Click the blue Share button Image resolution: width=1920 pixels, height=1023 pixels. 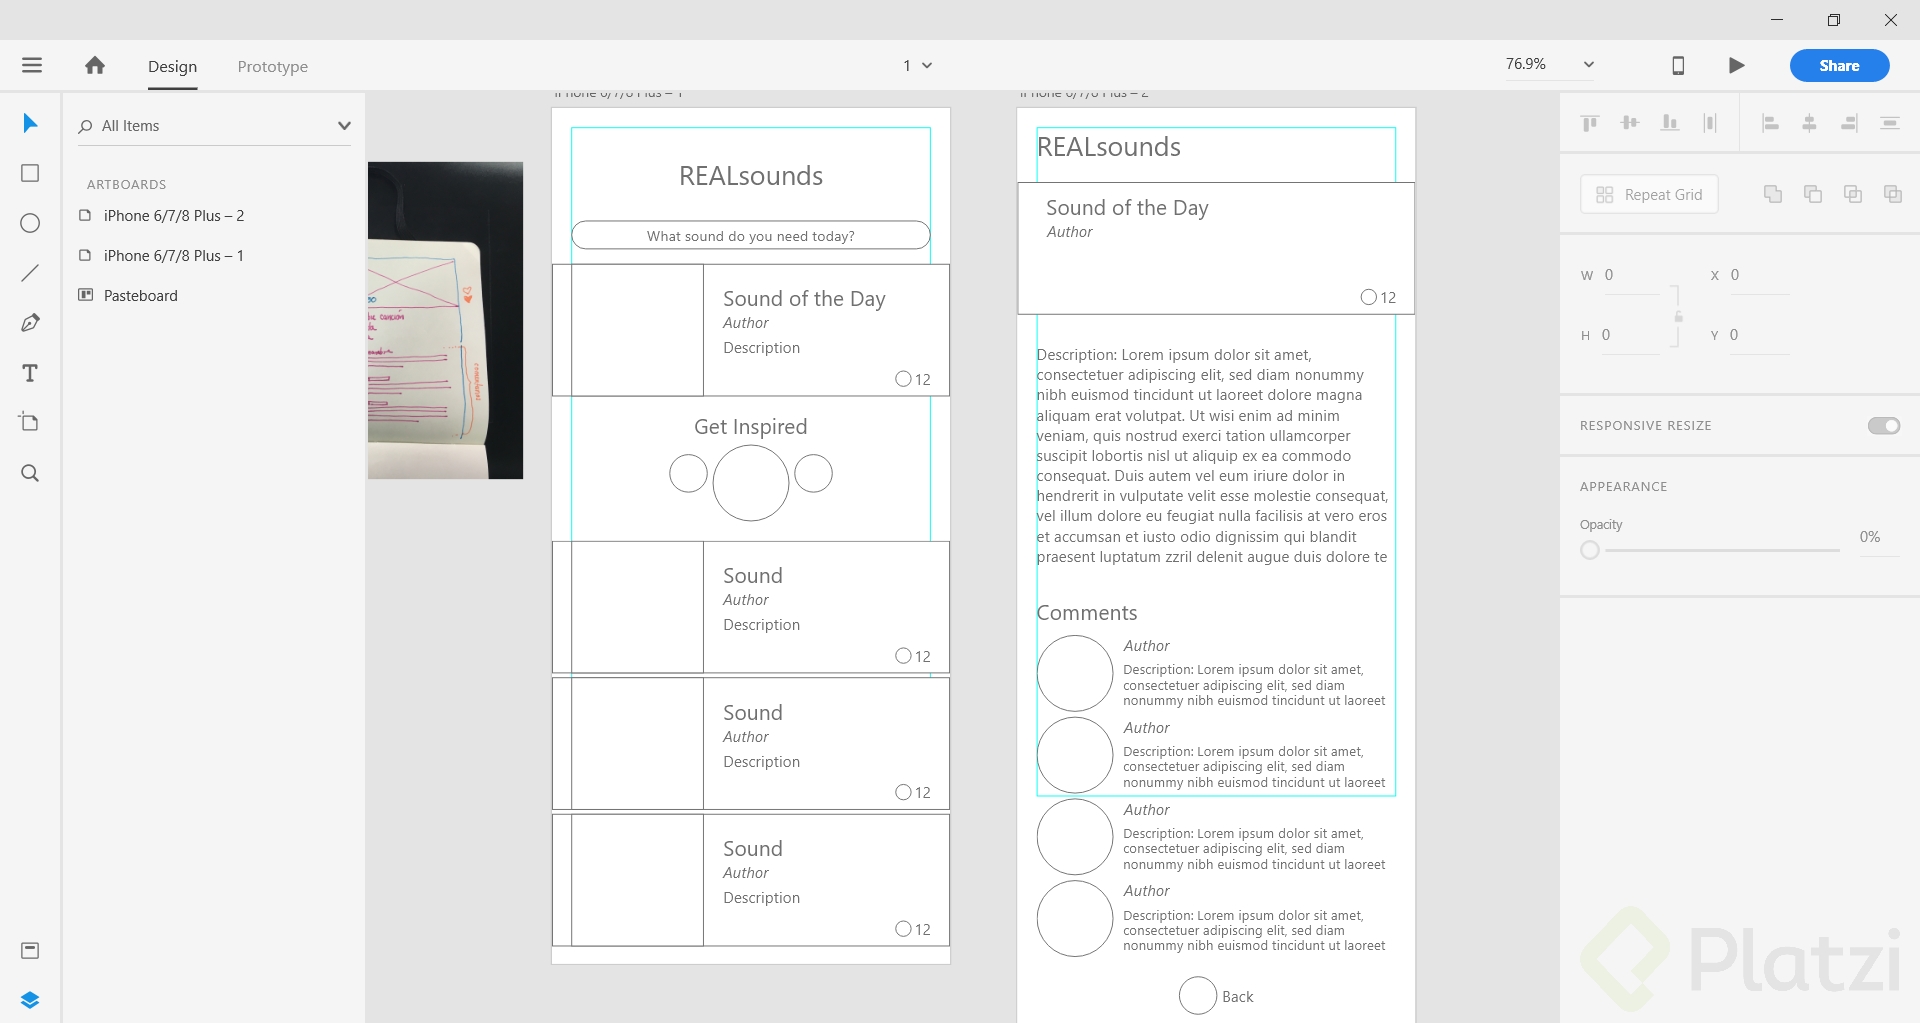pos(1840,65)
